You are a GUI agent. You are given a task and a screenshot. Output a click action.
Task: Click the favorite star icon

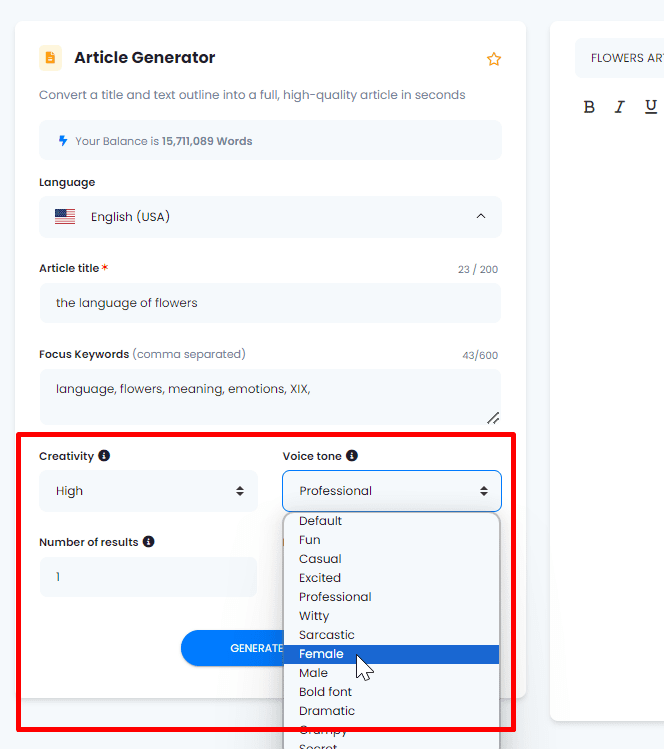[493, 59]
